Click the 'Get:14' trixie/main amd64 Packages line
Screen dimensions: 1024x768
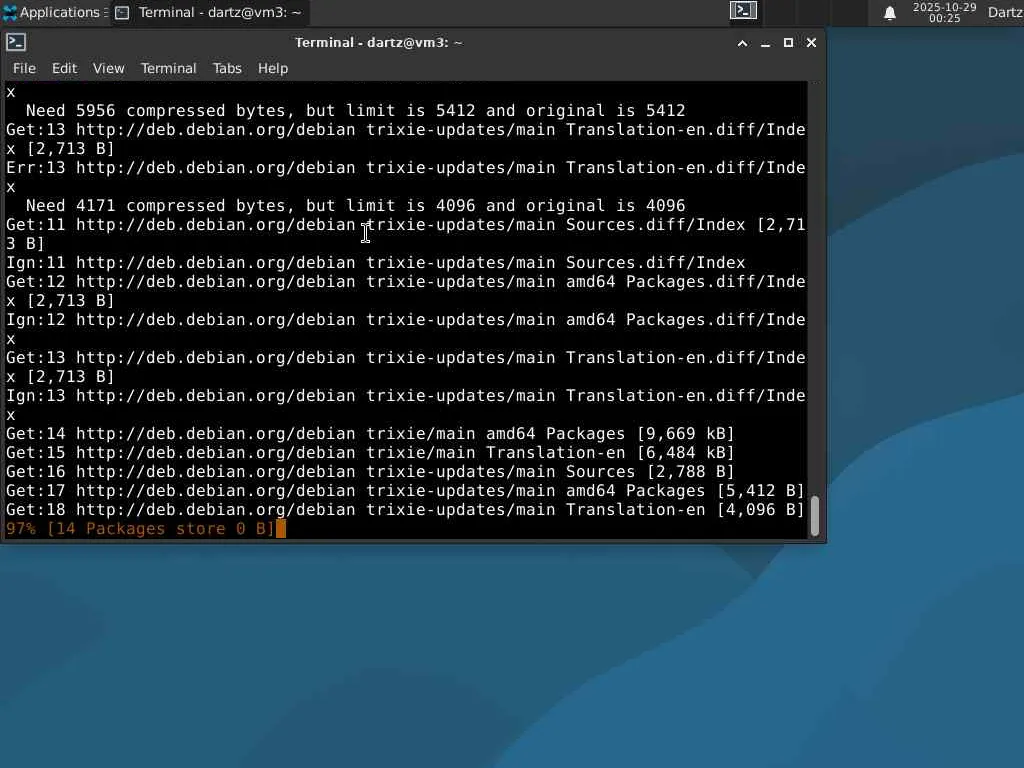pyautogui.click(x=370, y=434)
